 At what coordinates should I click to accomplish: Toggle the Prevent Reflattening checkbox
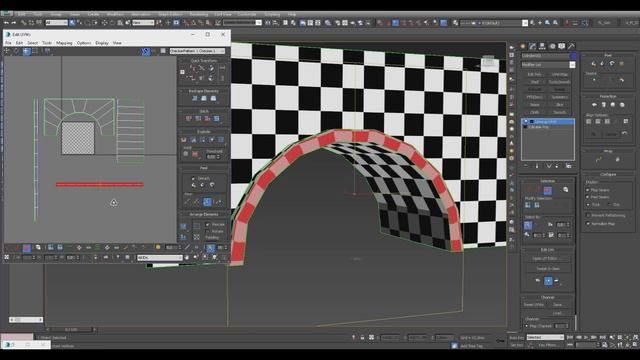tap(588, 215)
